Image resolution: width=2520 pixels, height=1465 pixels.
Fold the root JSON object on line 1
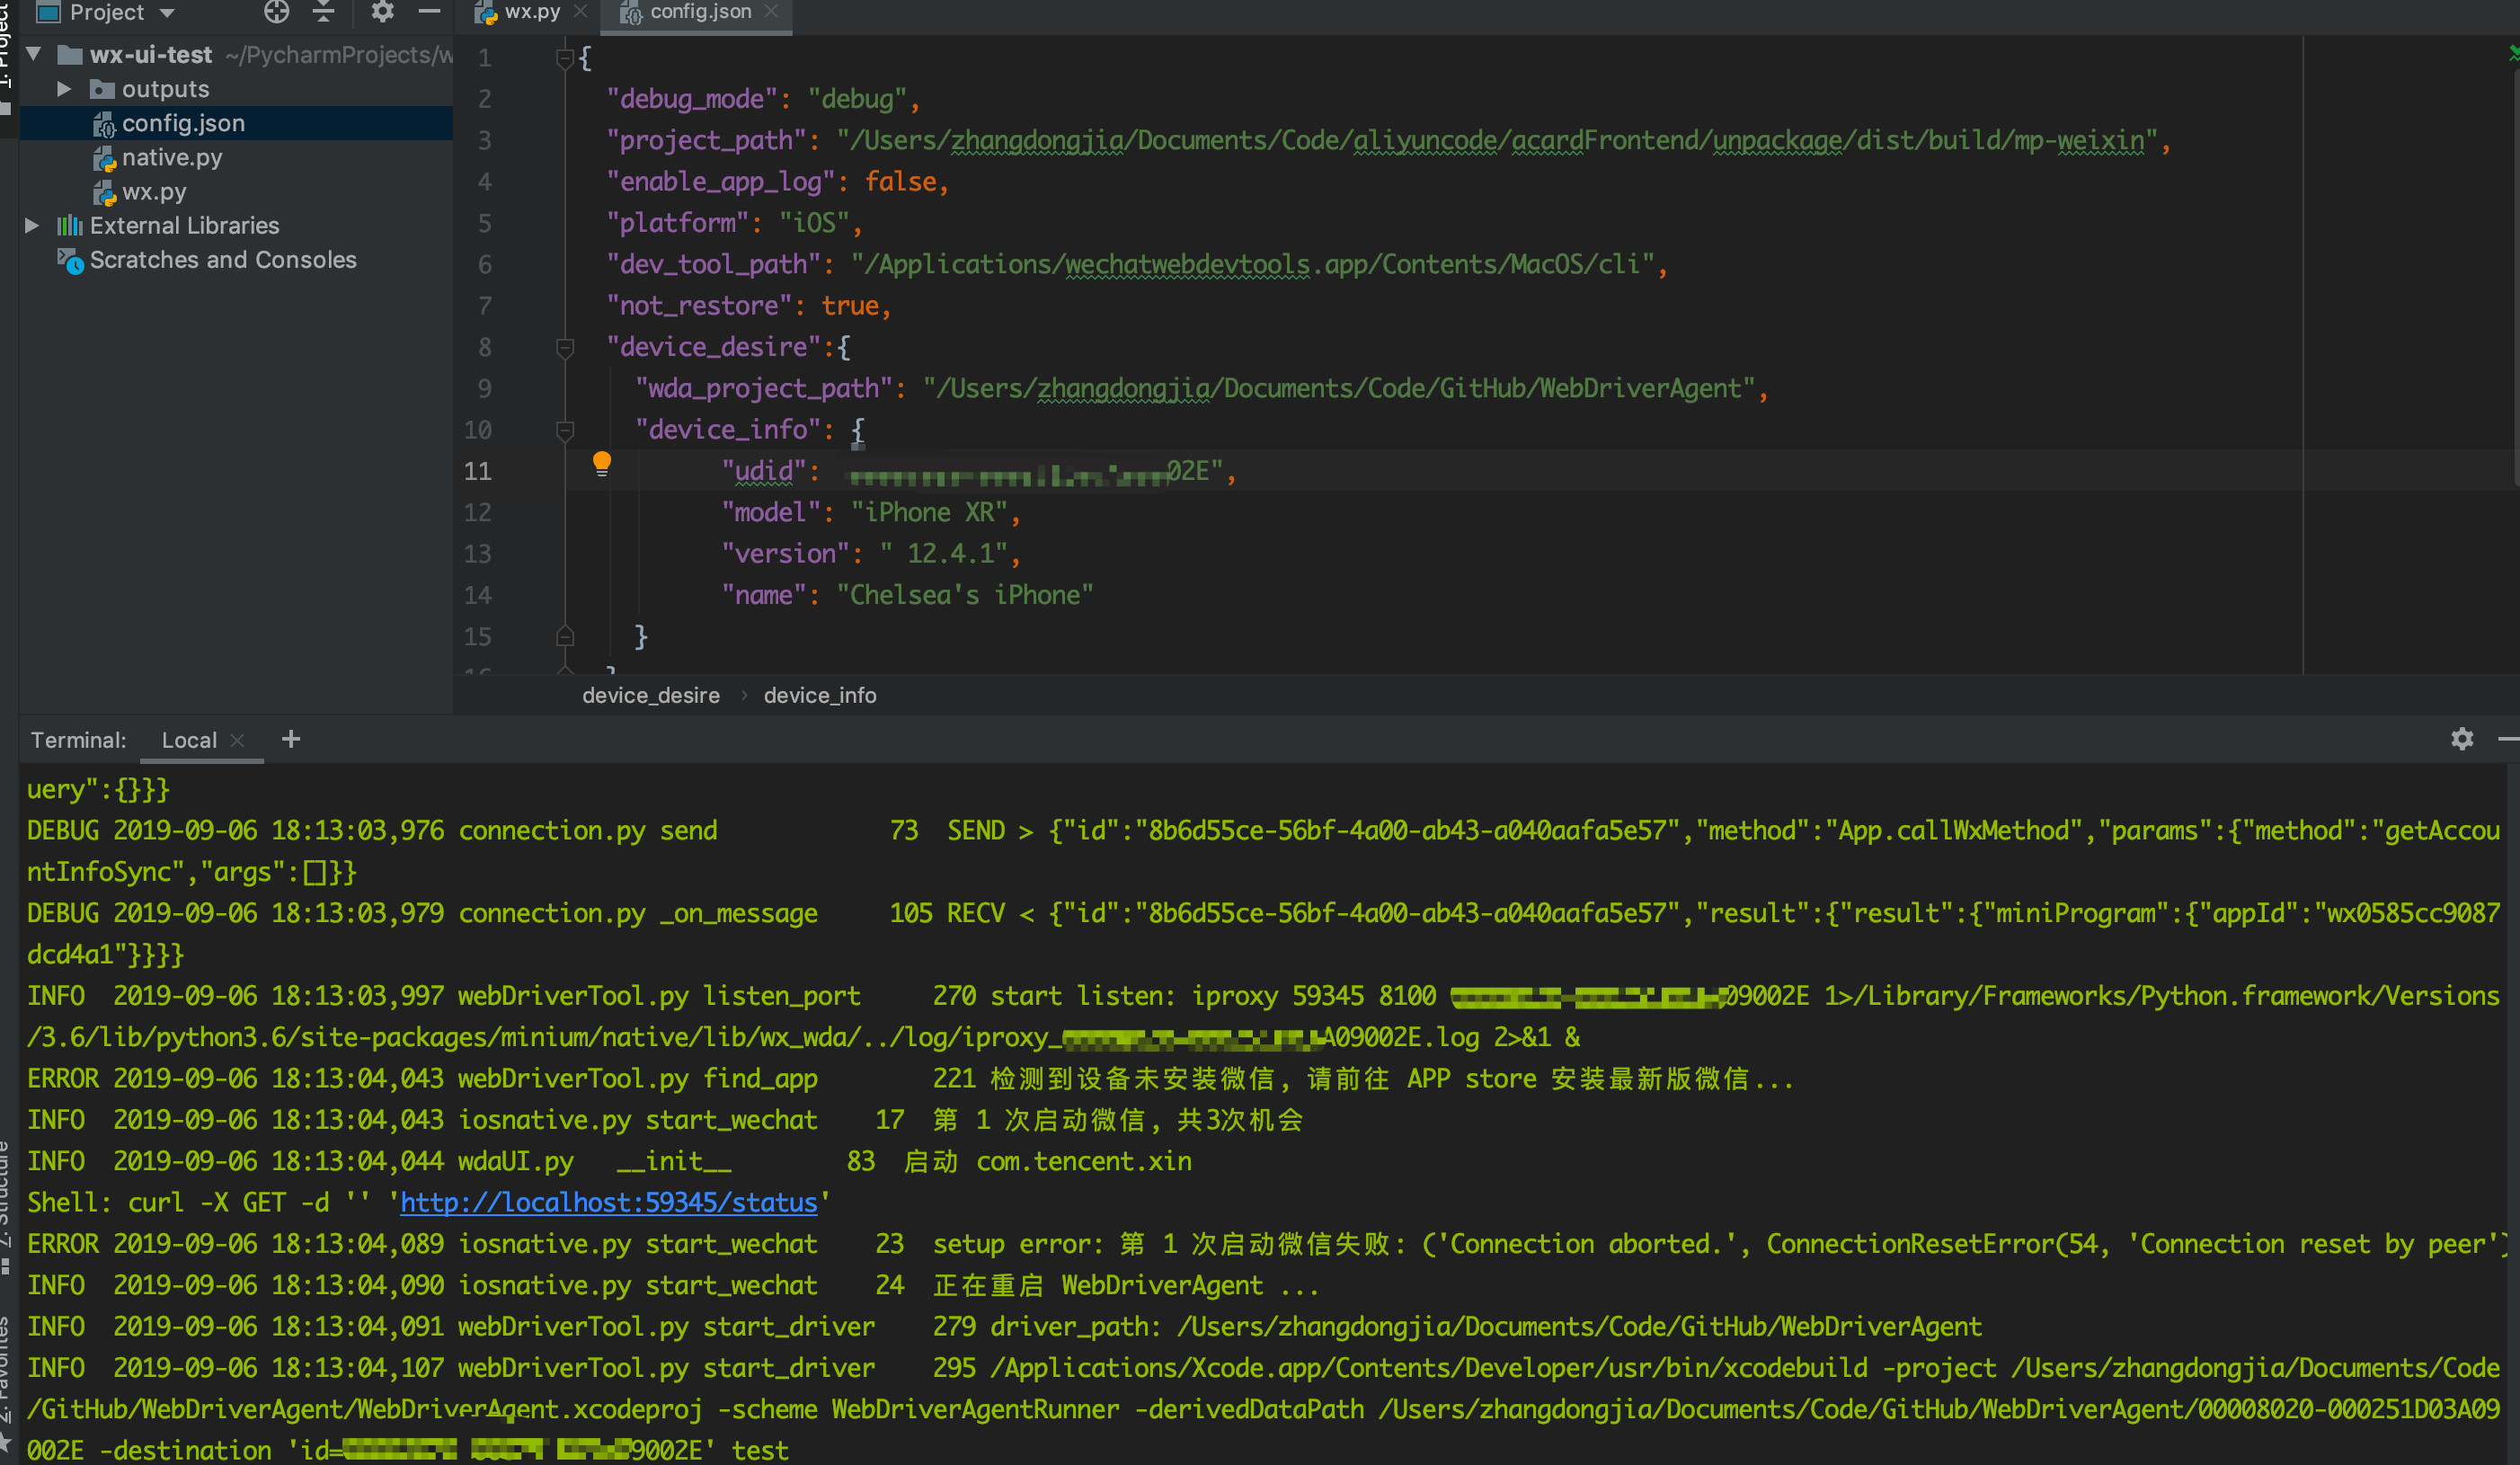(565, 58)
